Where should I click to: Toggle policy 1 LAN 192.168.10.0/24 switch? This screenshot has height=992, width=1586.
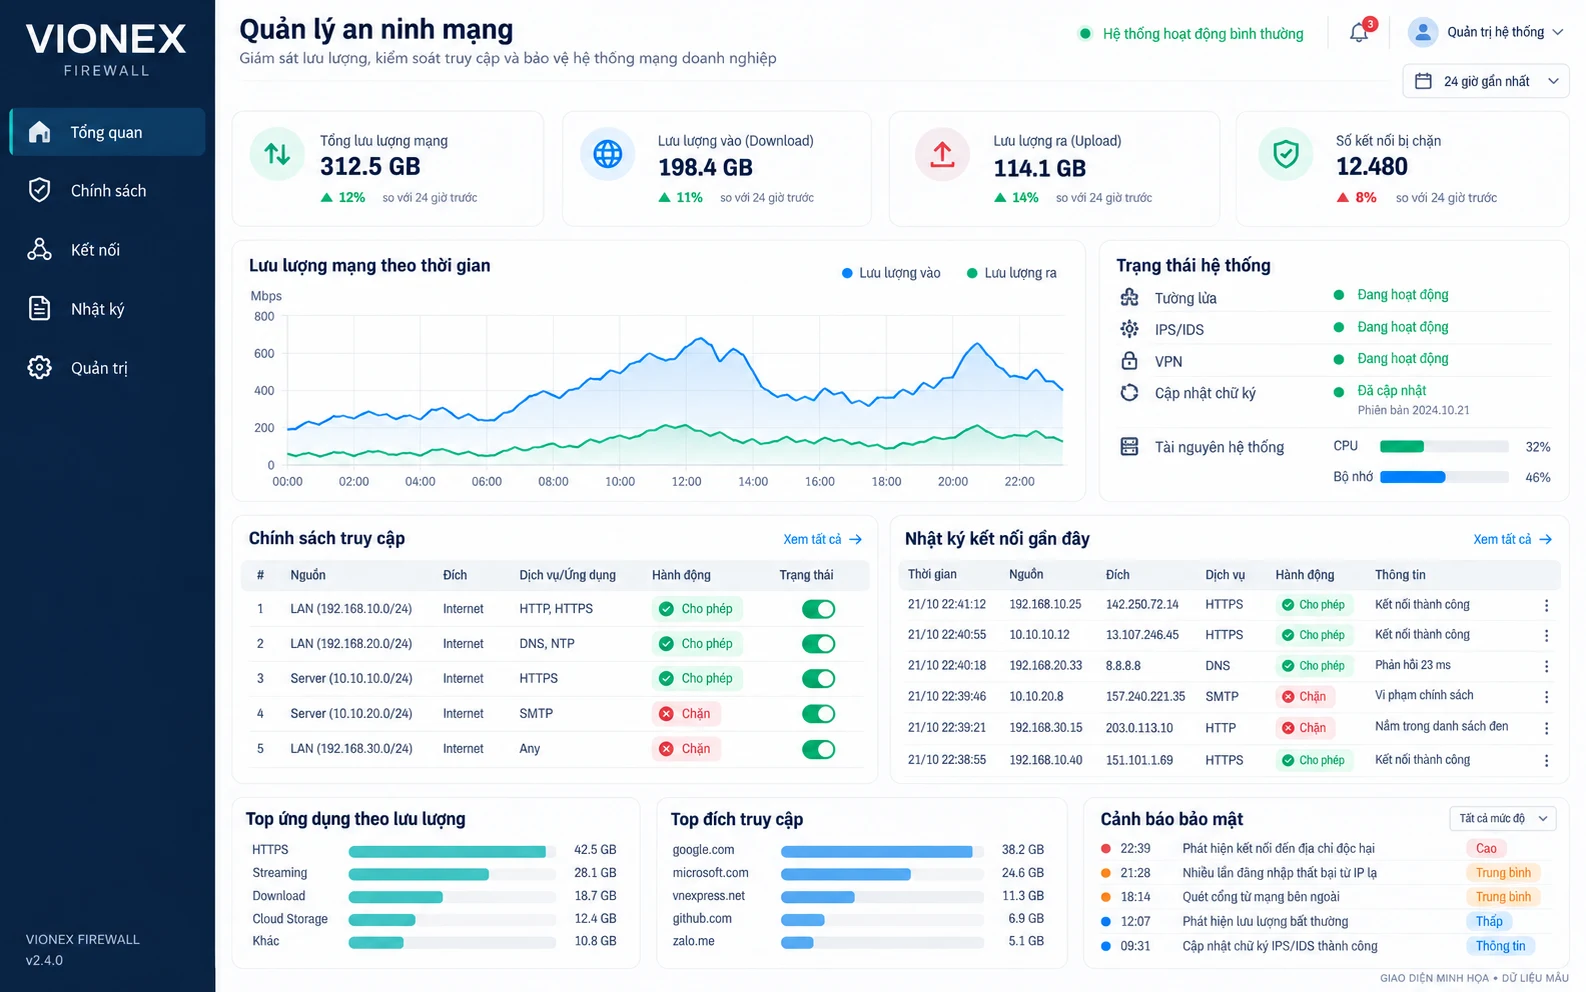click(x=818, y=609)
